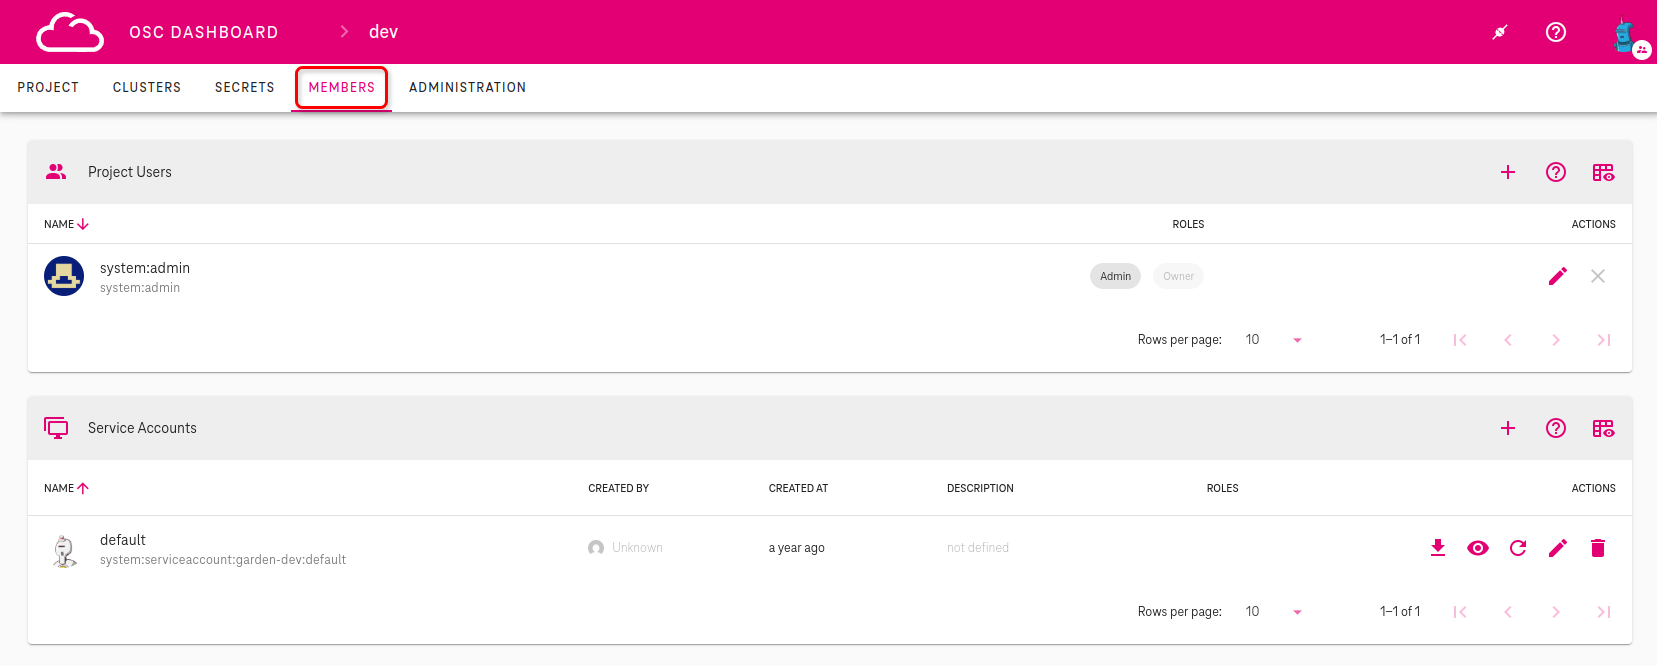The width and height of the screenshot is (1657, 666).
Task: Edit the default service account
Action: pos(1558,548)
